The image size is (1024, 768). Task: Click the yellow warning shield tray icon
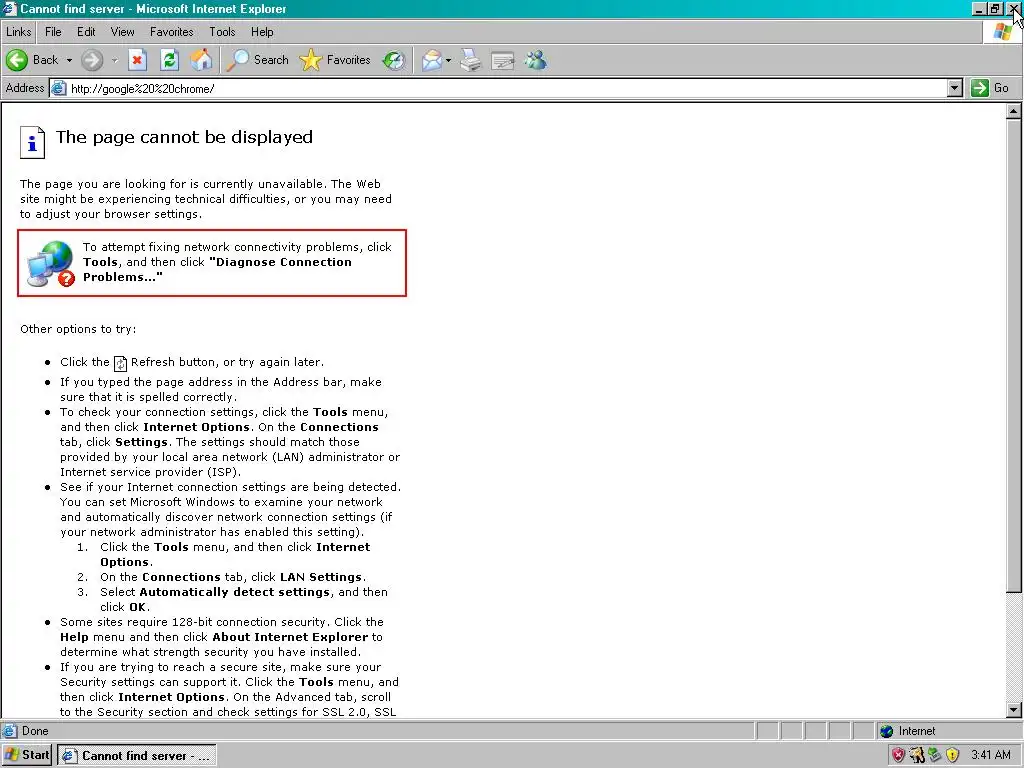pyautogui.click(x=953, y=756)
